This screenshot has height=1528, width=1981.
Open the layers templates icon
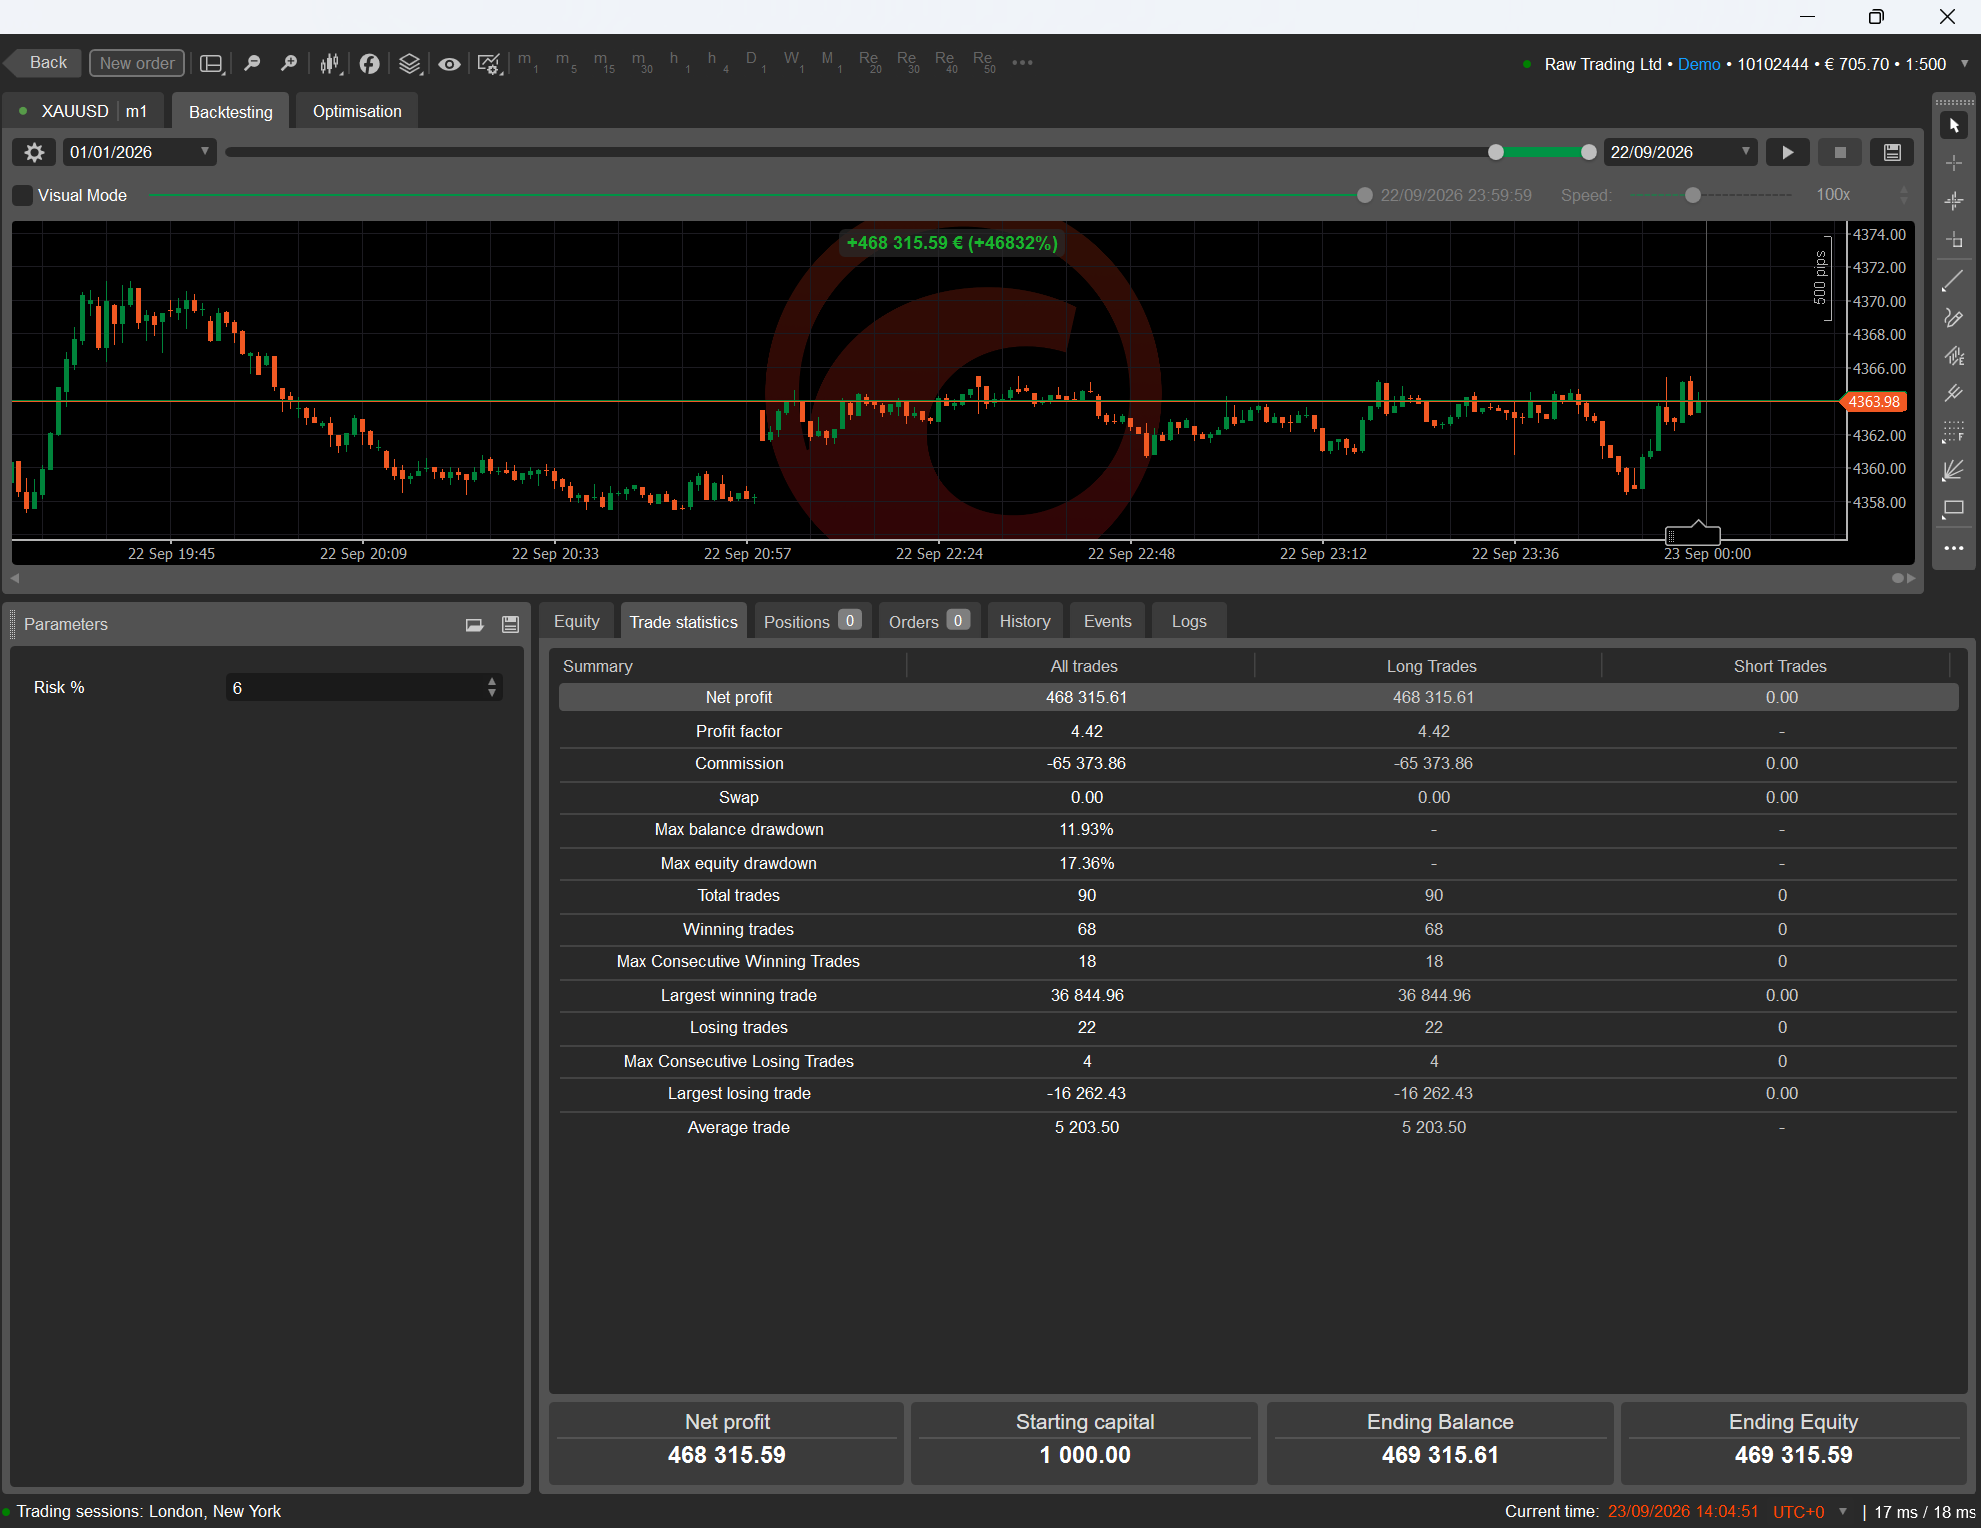[x=410, y=63]
